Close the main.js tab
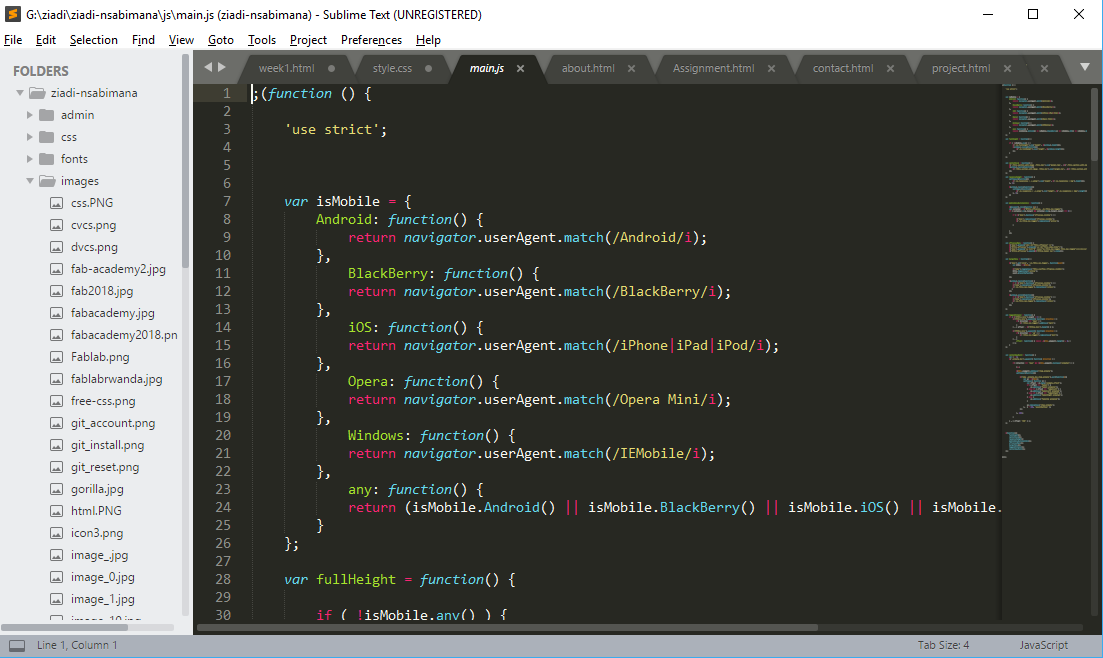 [521, 68]
